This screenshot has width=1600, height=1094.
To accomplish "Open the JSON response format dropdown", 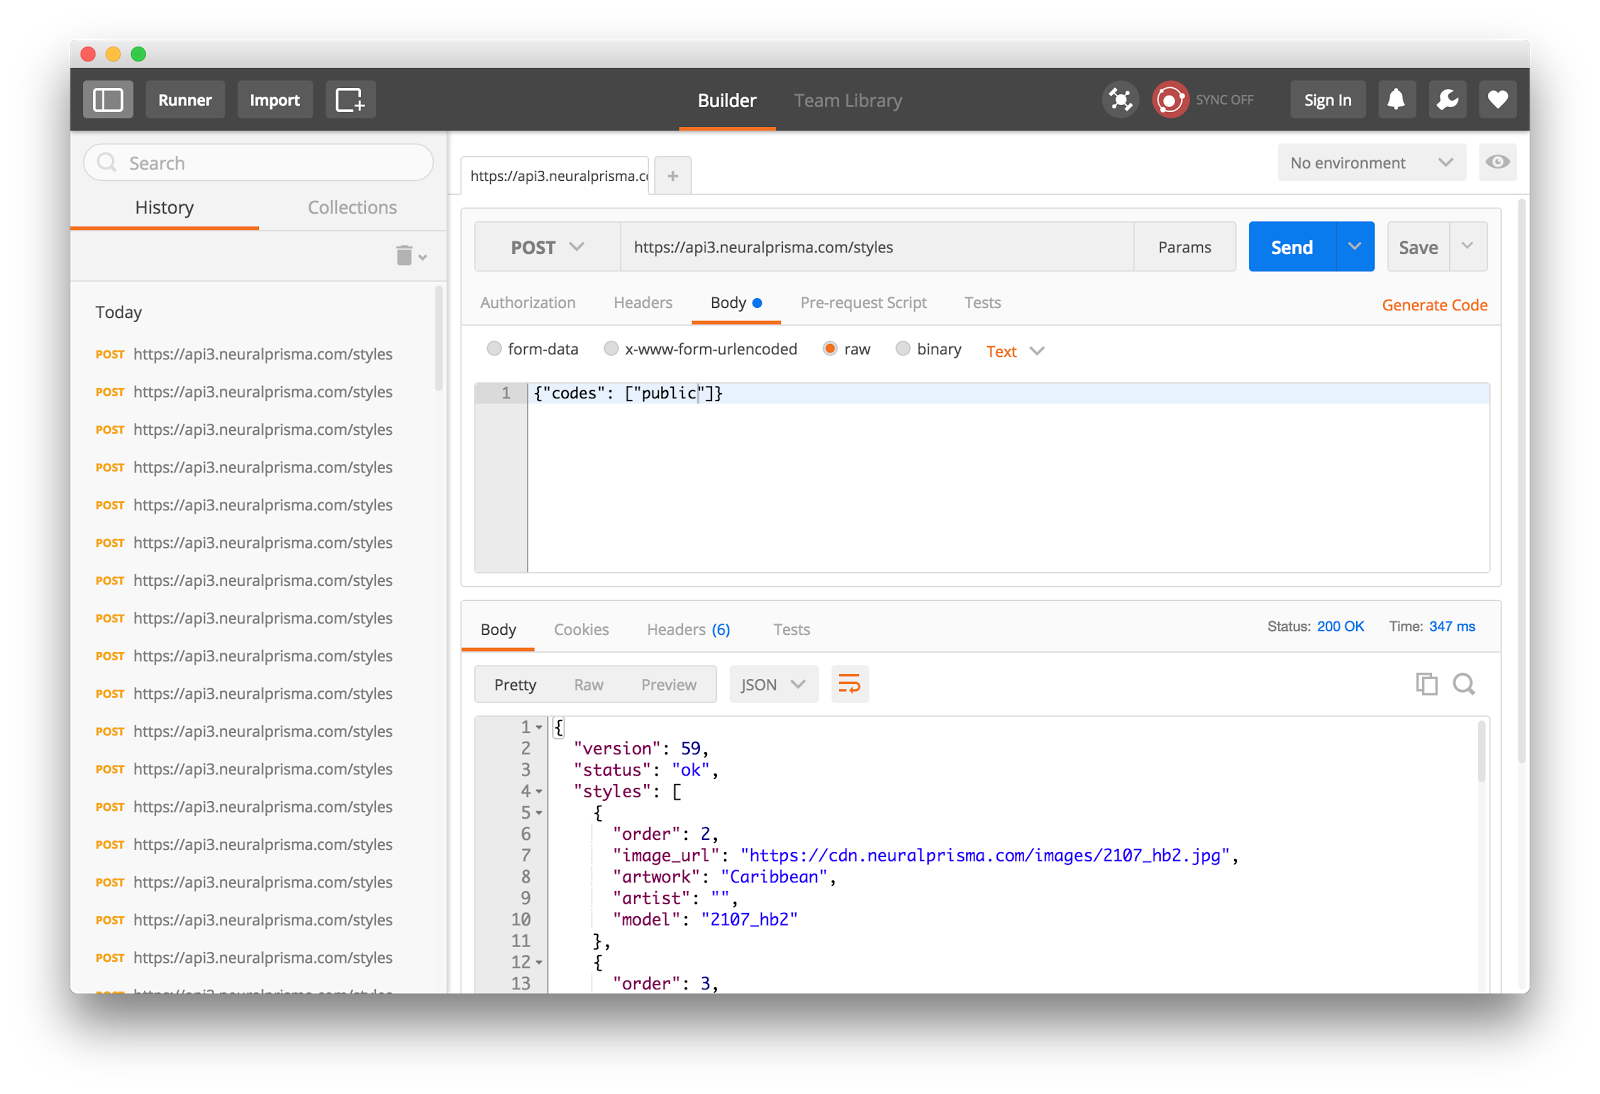I will click(x=773, y=684).
